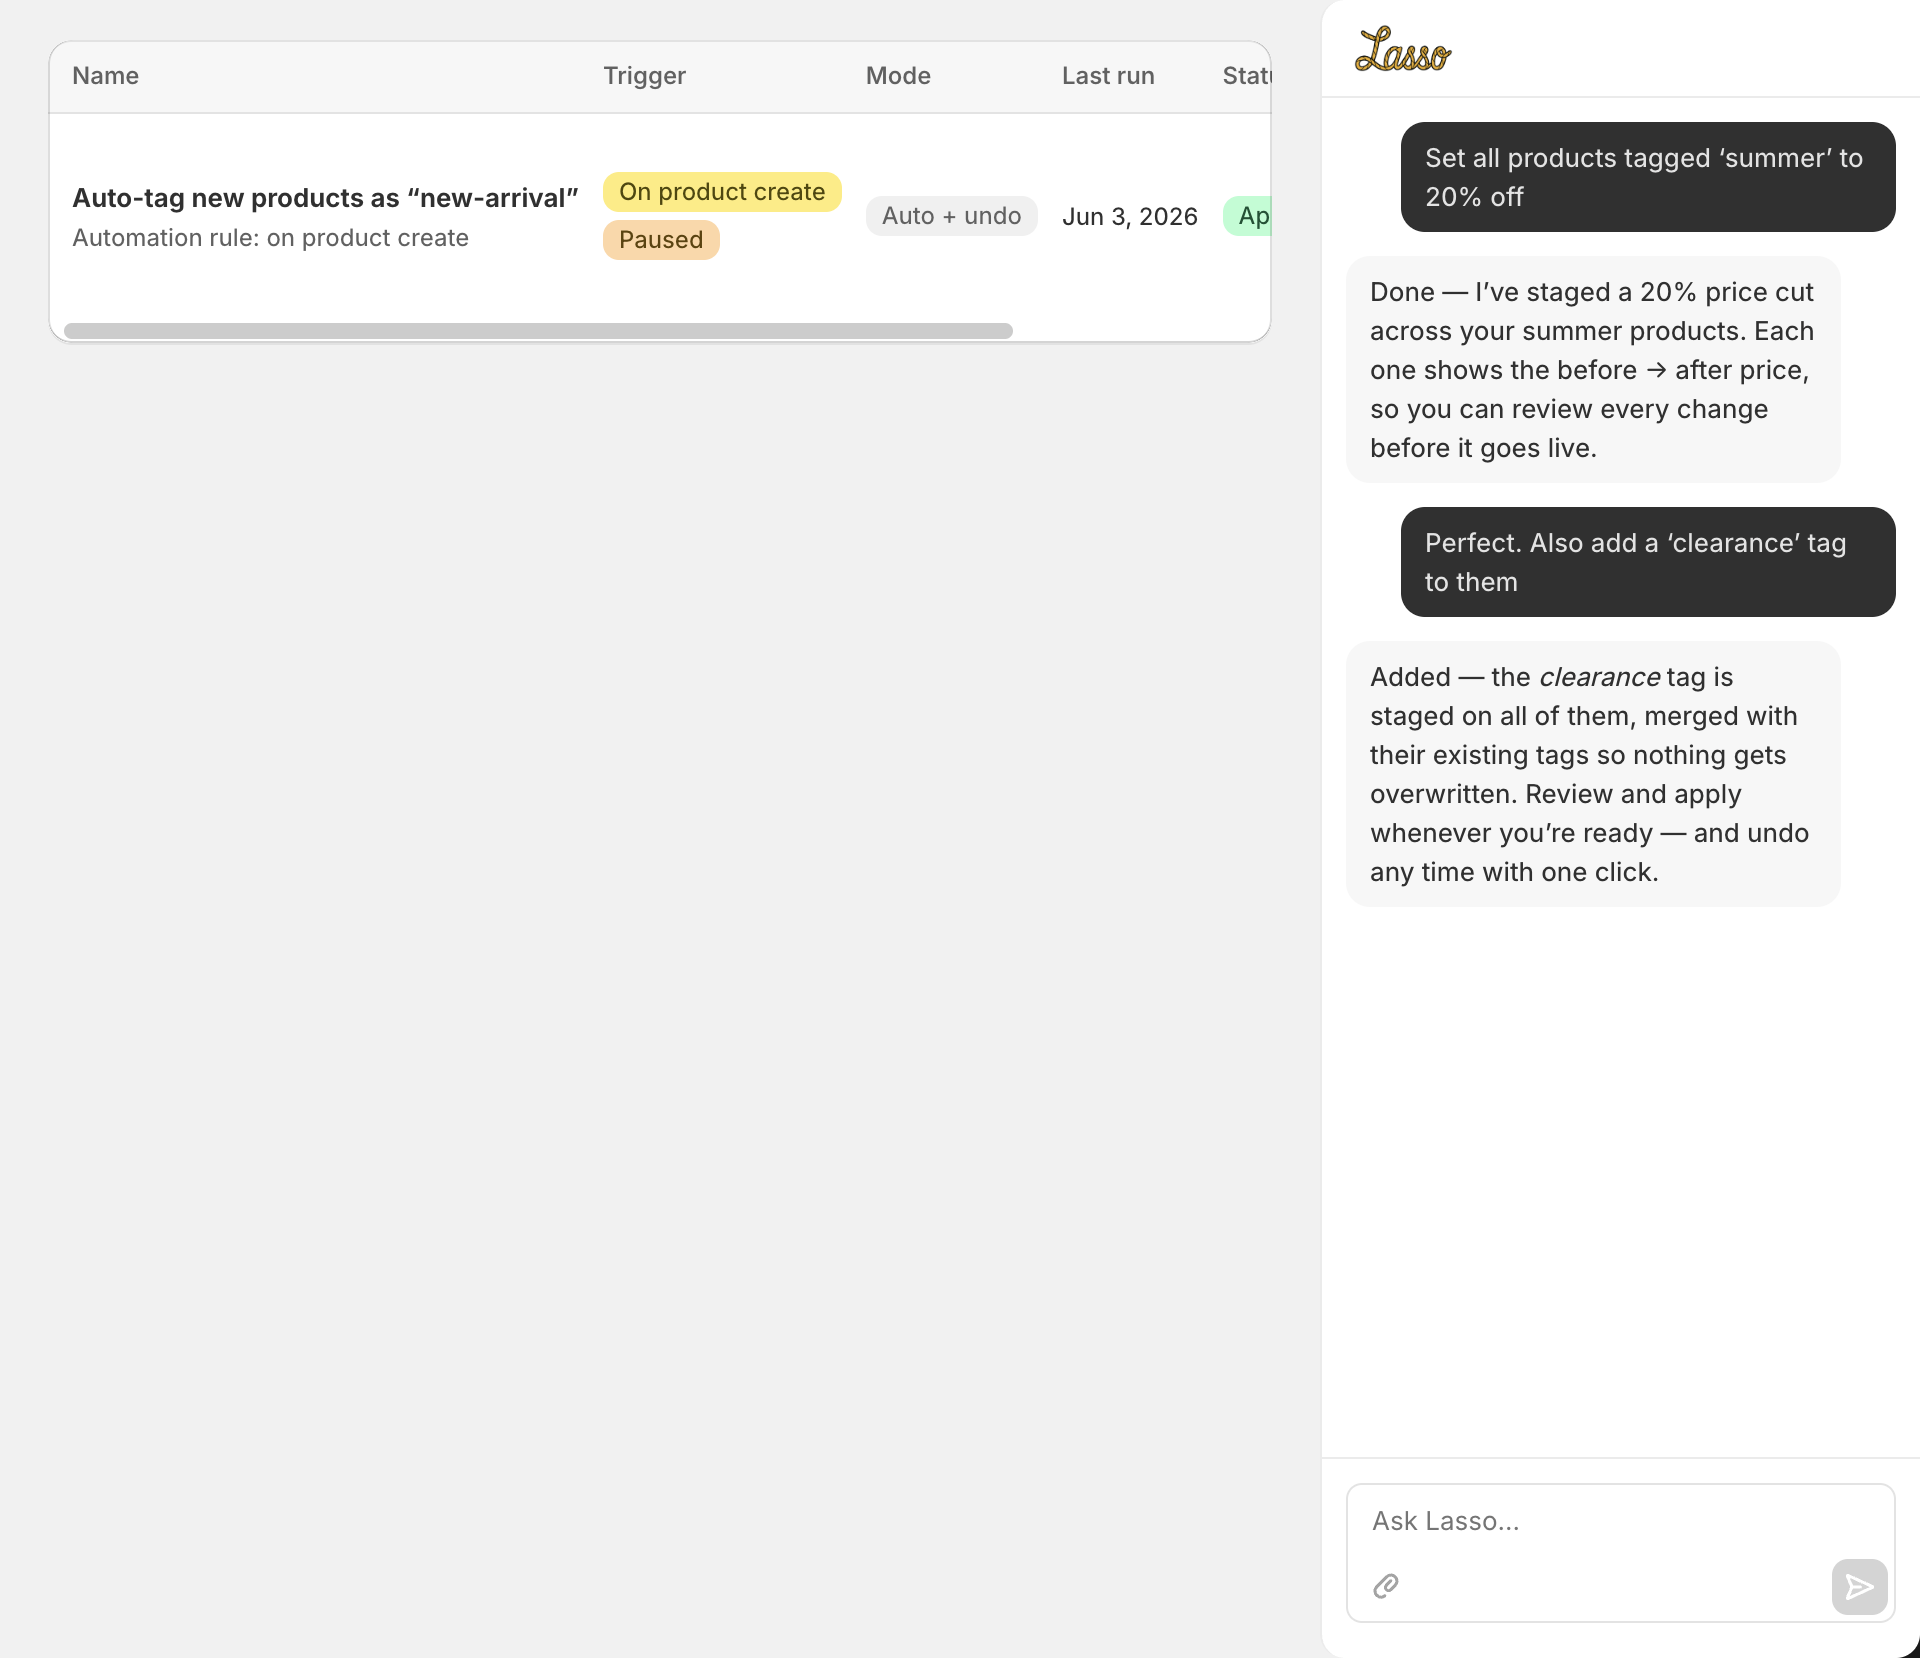Click the 'Automation rule: on product create' subtitle
This screenshot has width=1920, height=1658.
(270, 238)
